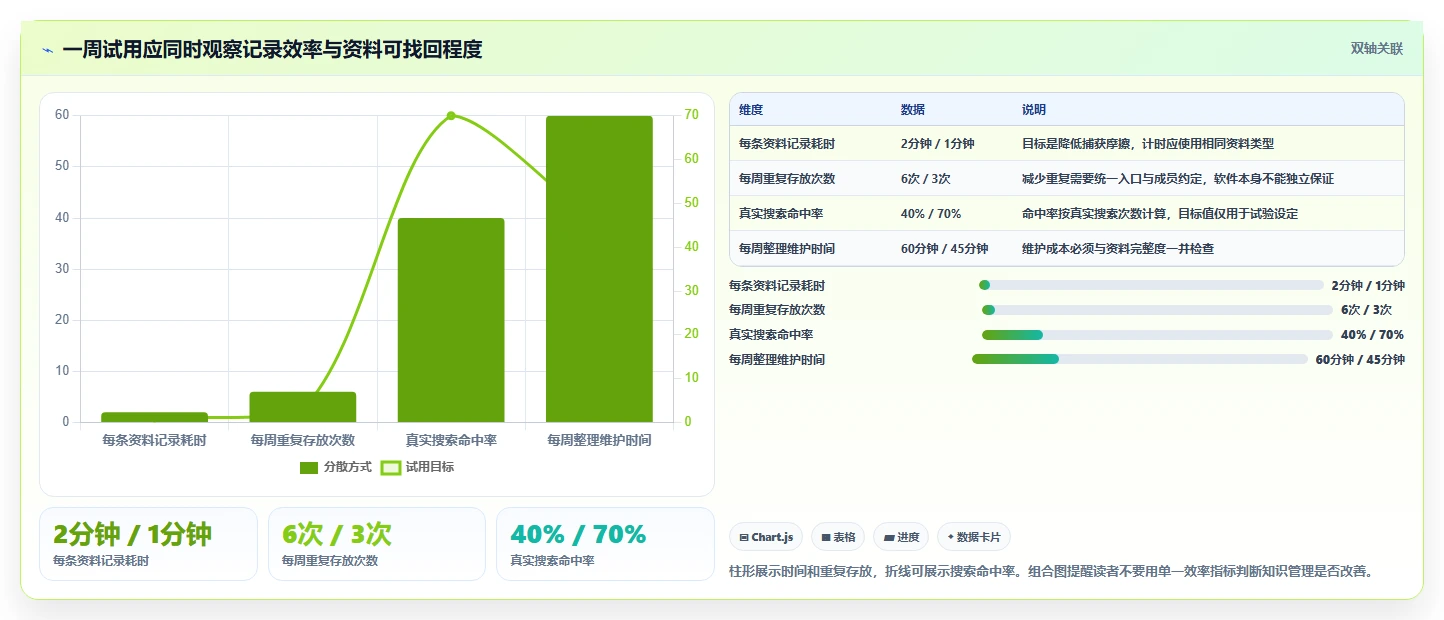The height and width of the screenshot is (620, 1444).
Task: Click the Chart.js tag chip
Action: (766, 537)
